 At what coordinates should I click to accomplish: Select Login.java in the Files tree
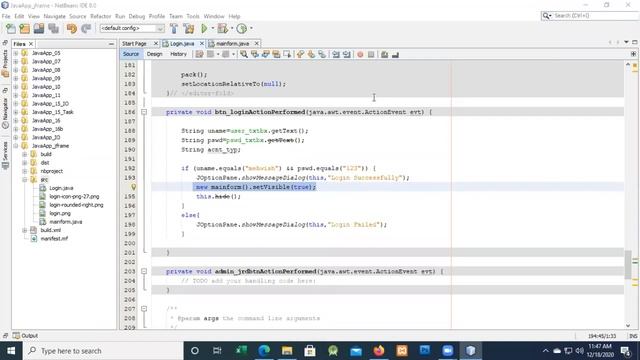61,188
